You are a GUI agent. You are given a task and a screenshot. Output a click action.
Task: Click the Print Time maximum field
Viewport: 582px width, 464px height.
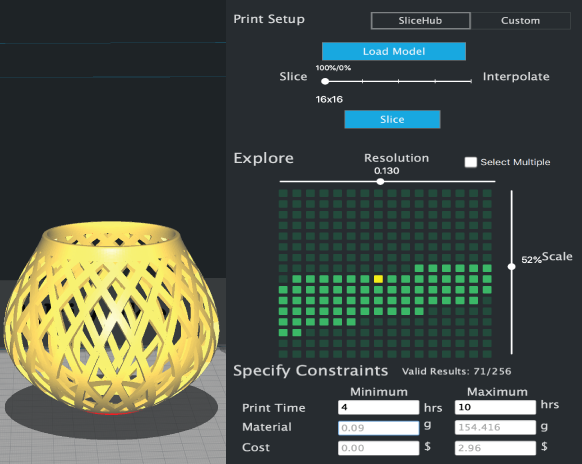point(495,407)
